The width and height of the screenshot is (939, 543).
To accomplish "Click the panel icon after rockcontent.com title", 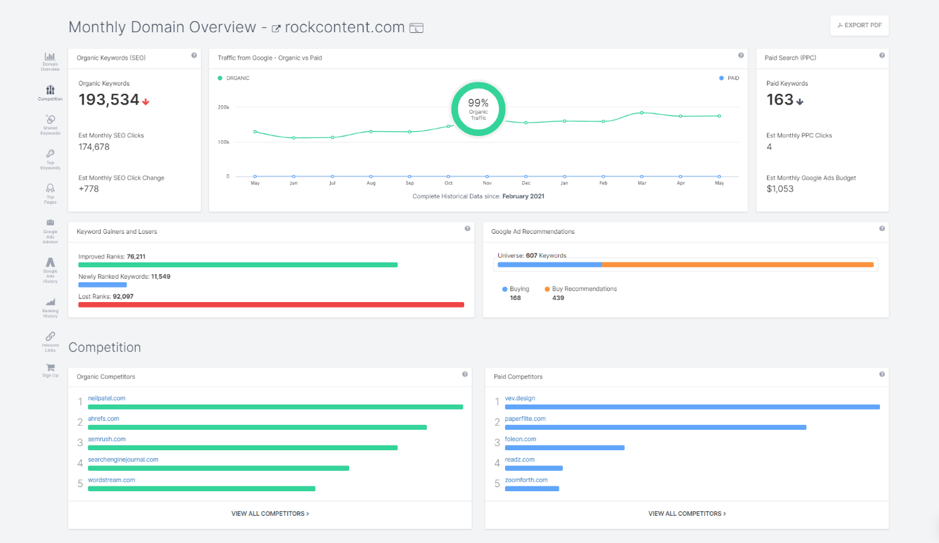I will pos(416,28).
